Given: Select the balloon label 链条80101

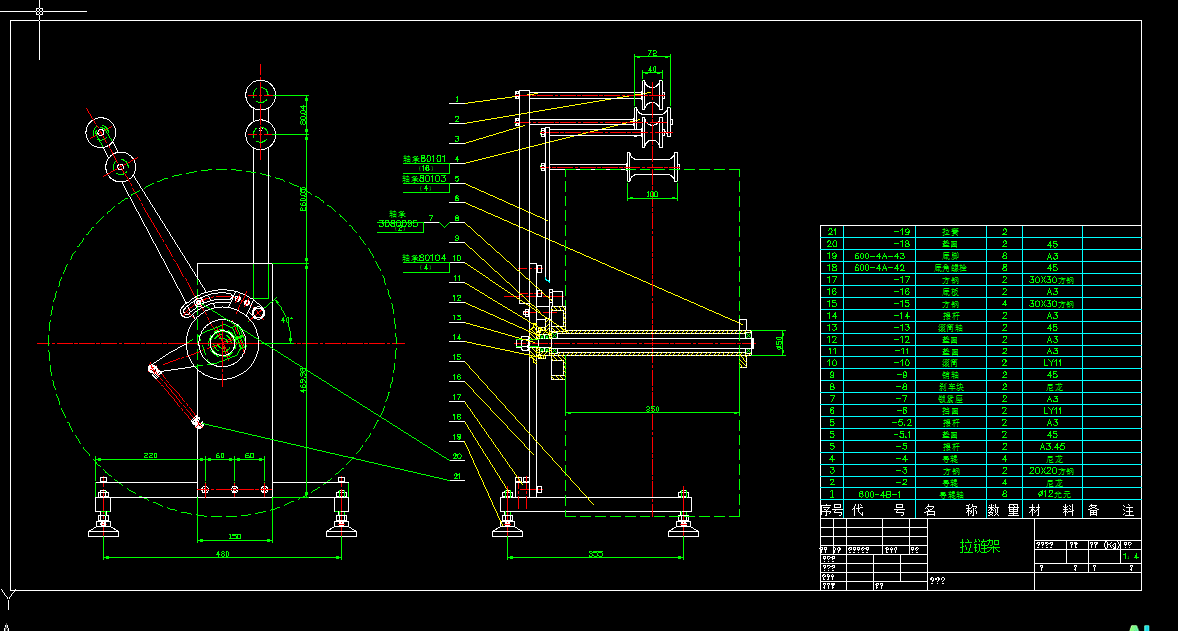Looking at the screenshot, I should (x=424, y=158).
